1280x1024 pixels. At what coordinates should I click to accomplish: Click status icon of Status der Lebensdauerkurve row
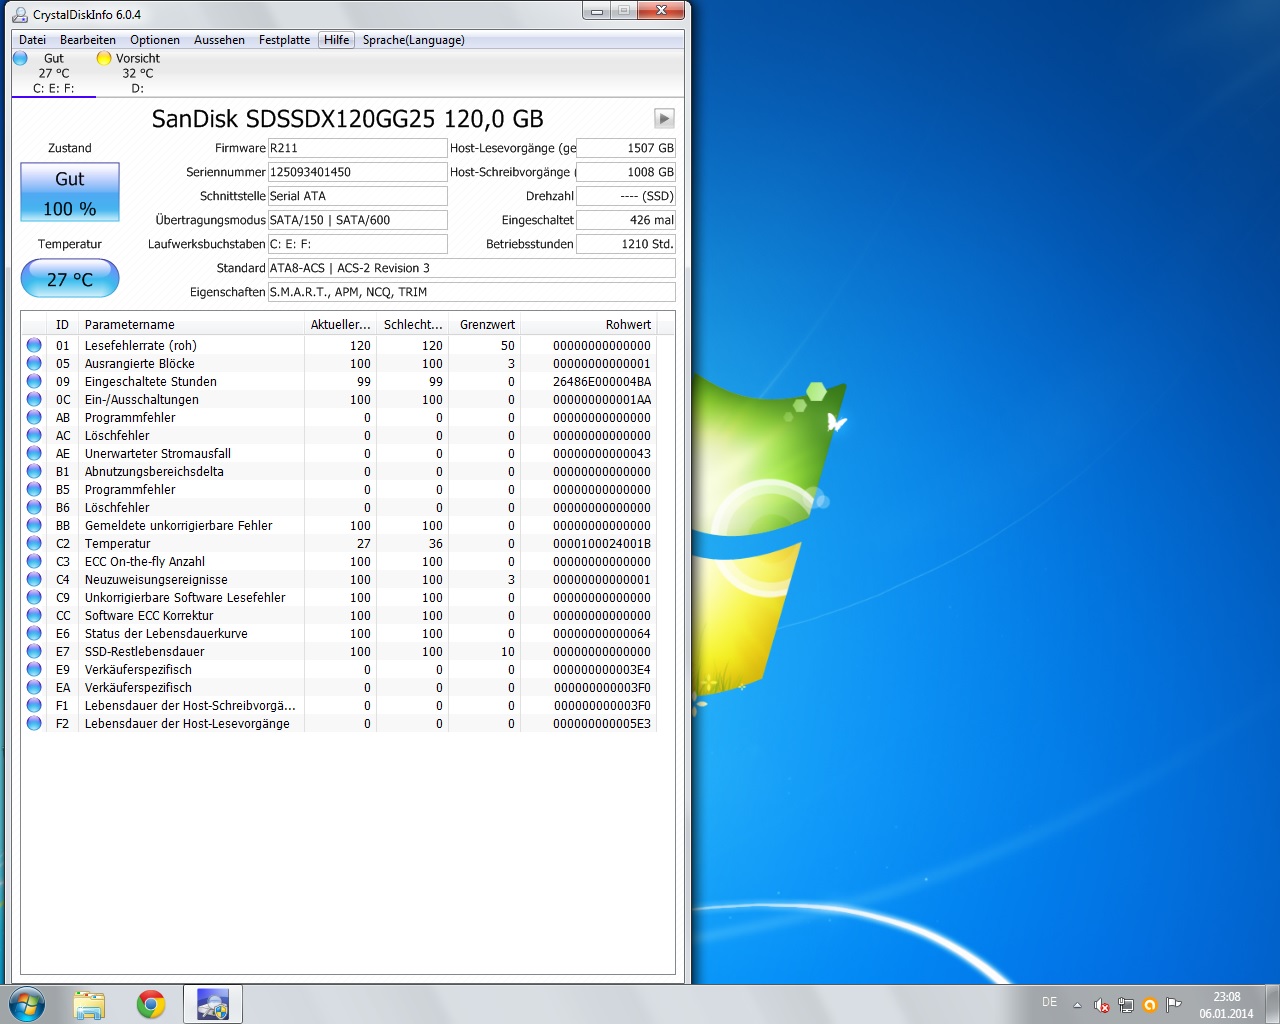34,633
